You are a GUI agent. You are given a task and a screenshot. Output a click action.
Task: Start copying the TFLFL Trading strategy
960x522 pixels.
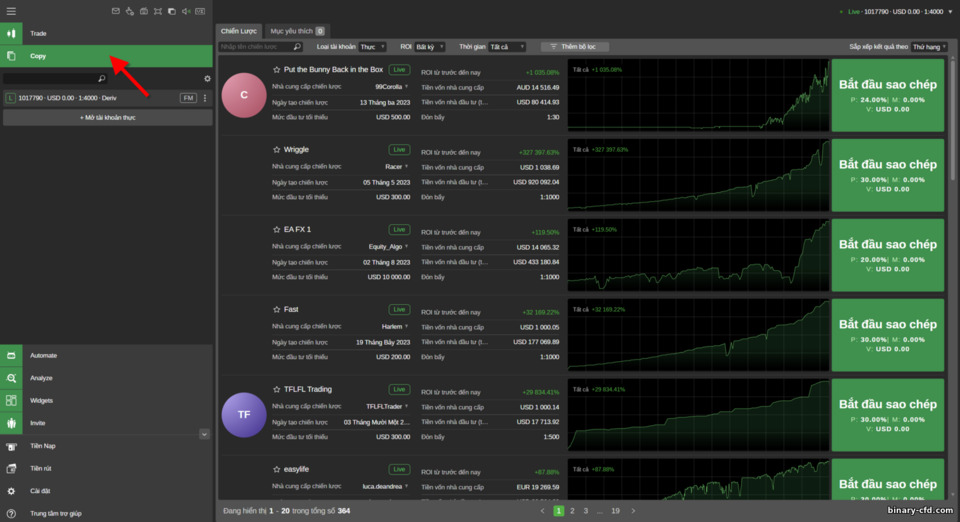tap(888, 415)
